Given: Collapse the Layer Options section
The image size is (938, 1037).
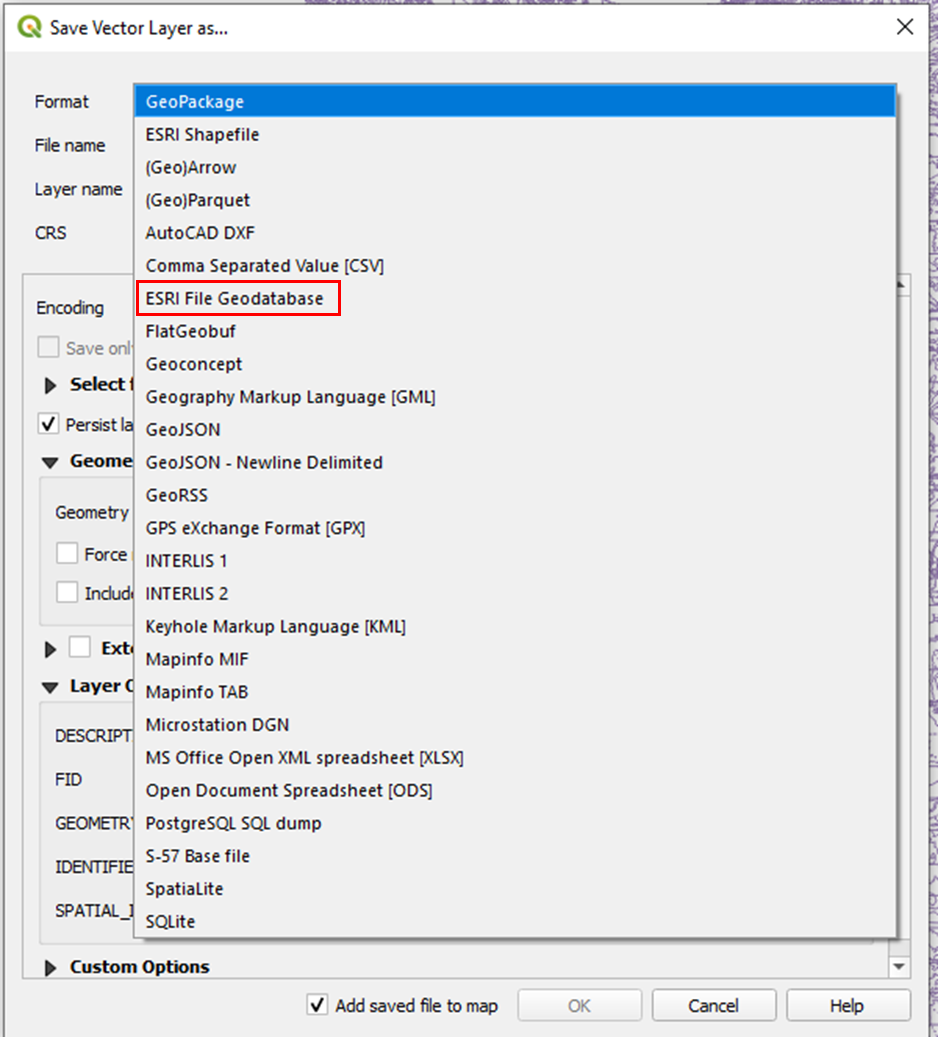Looking at the screenshot, I should coord(50,688).
